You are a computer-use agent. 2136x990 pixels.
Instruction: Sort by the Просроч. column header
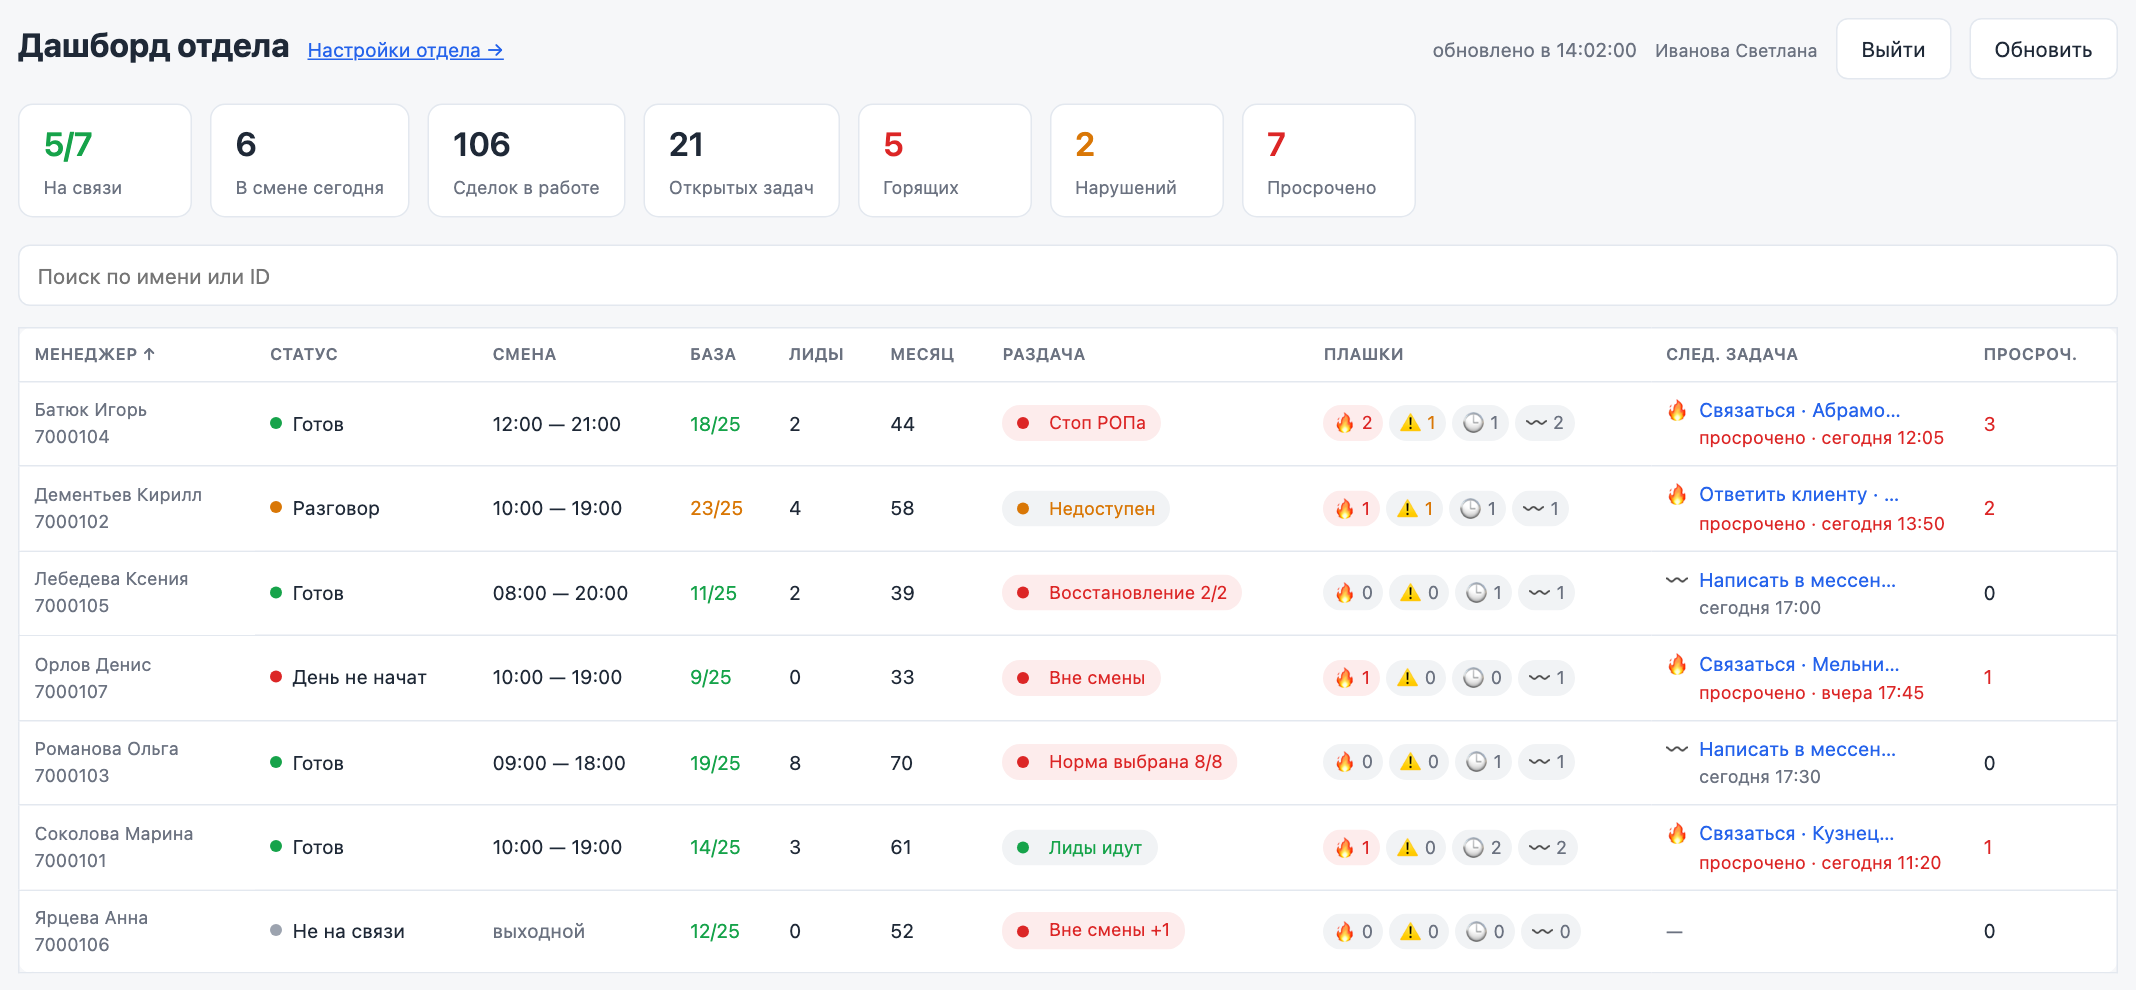coord(2030,354)
